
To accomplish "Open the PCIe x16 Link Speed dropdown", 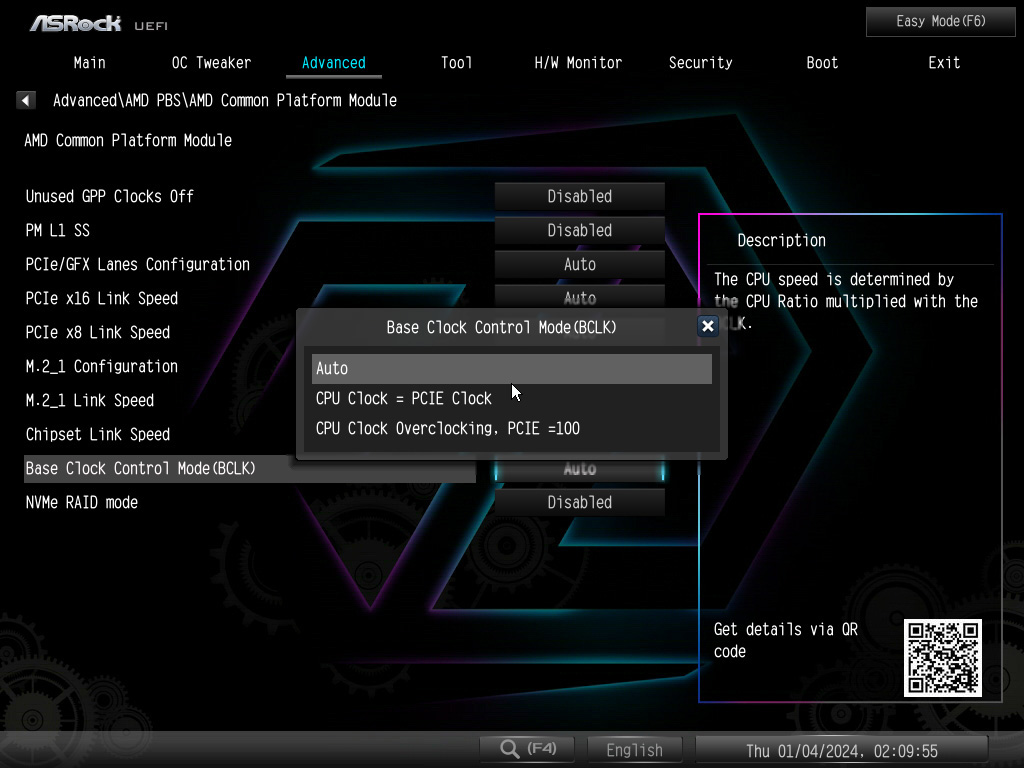I will click(579, 297).
